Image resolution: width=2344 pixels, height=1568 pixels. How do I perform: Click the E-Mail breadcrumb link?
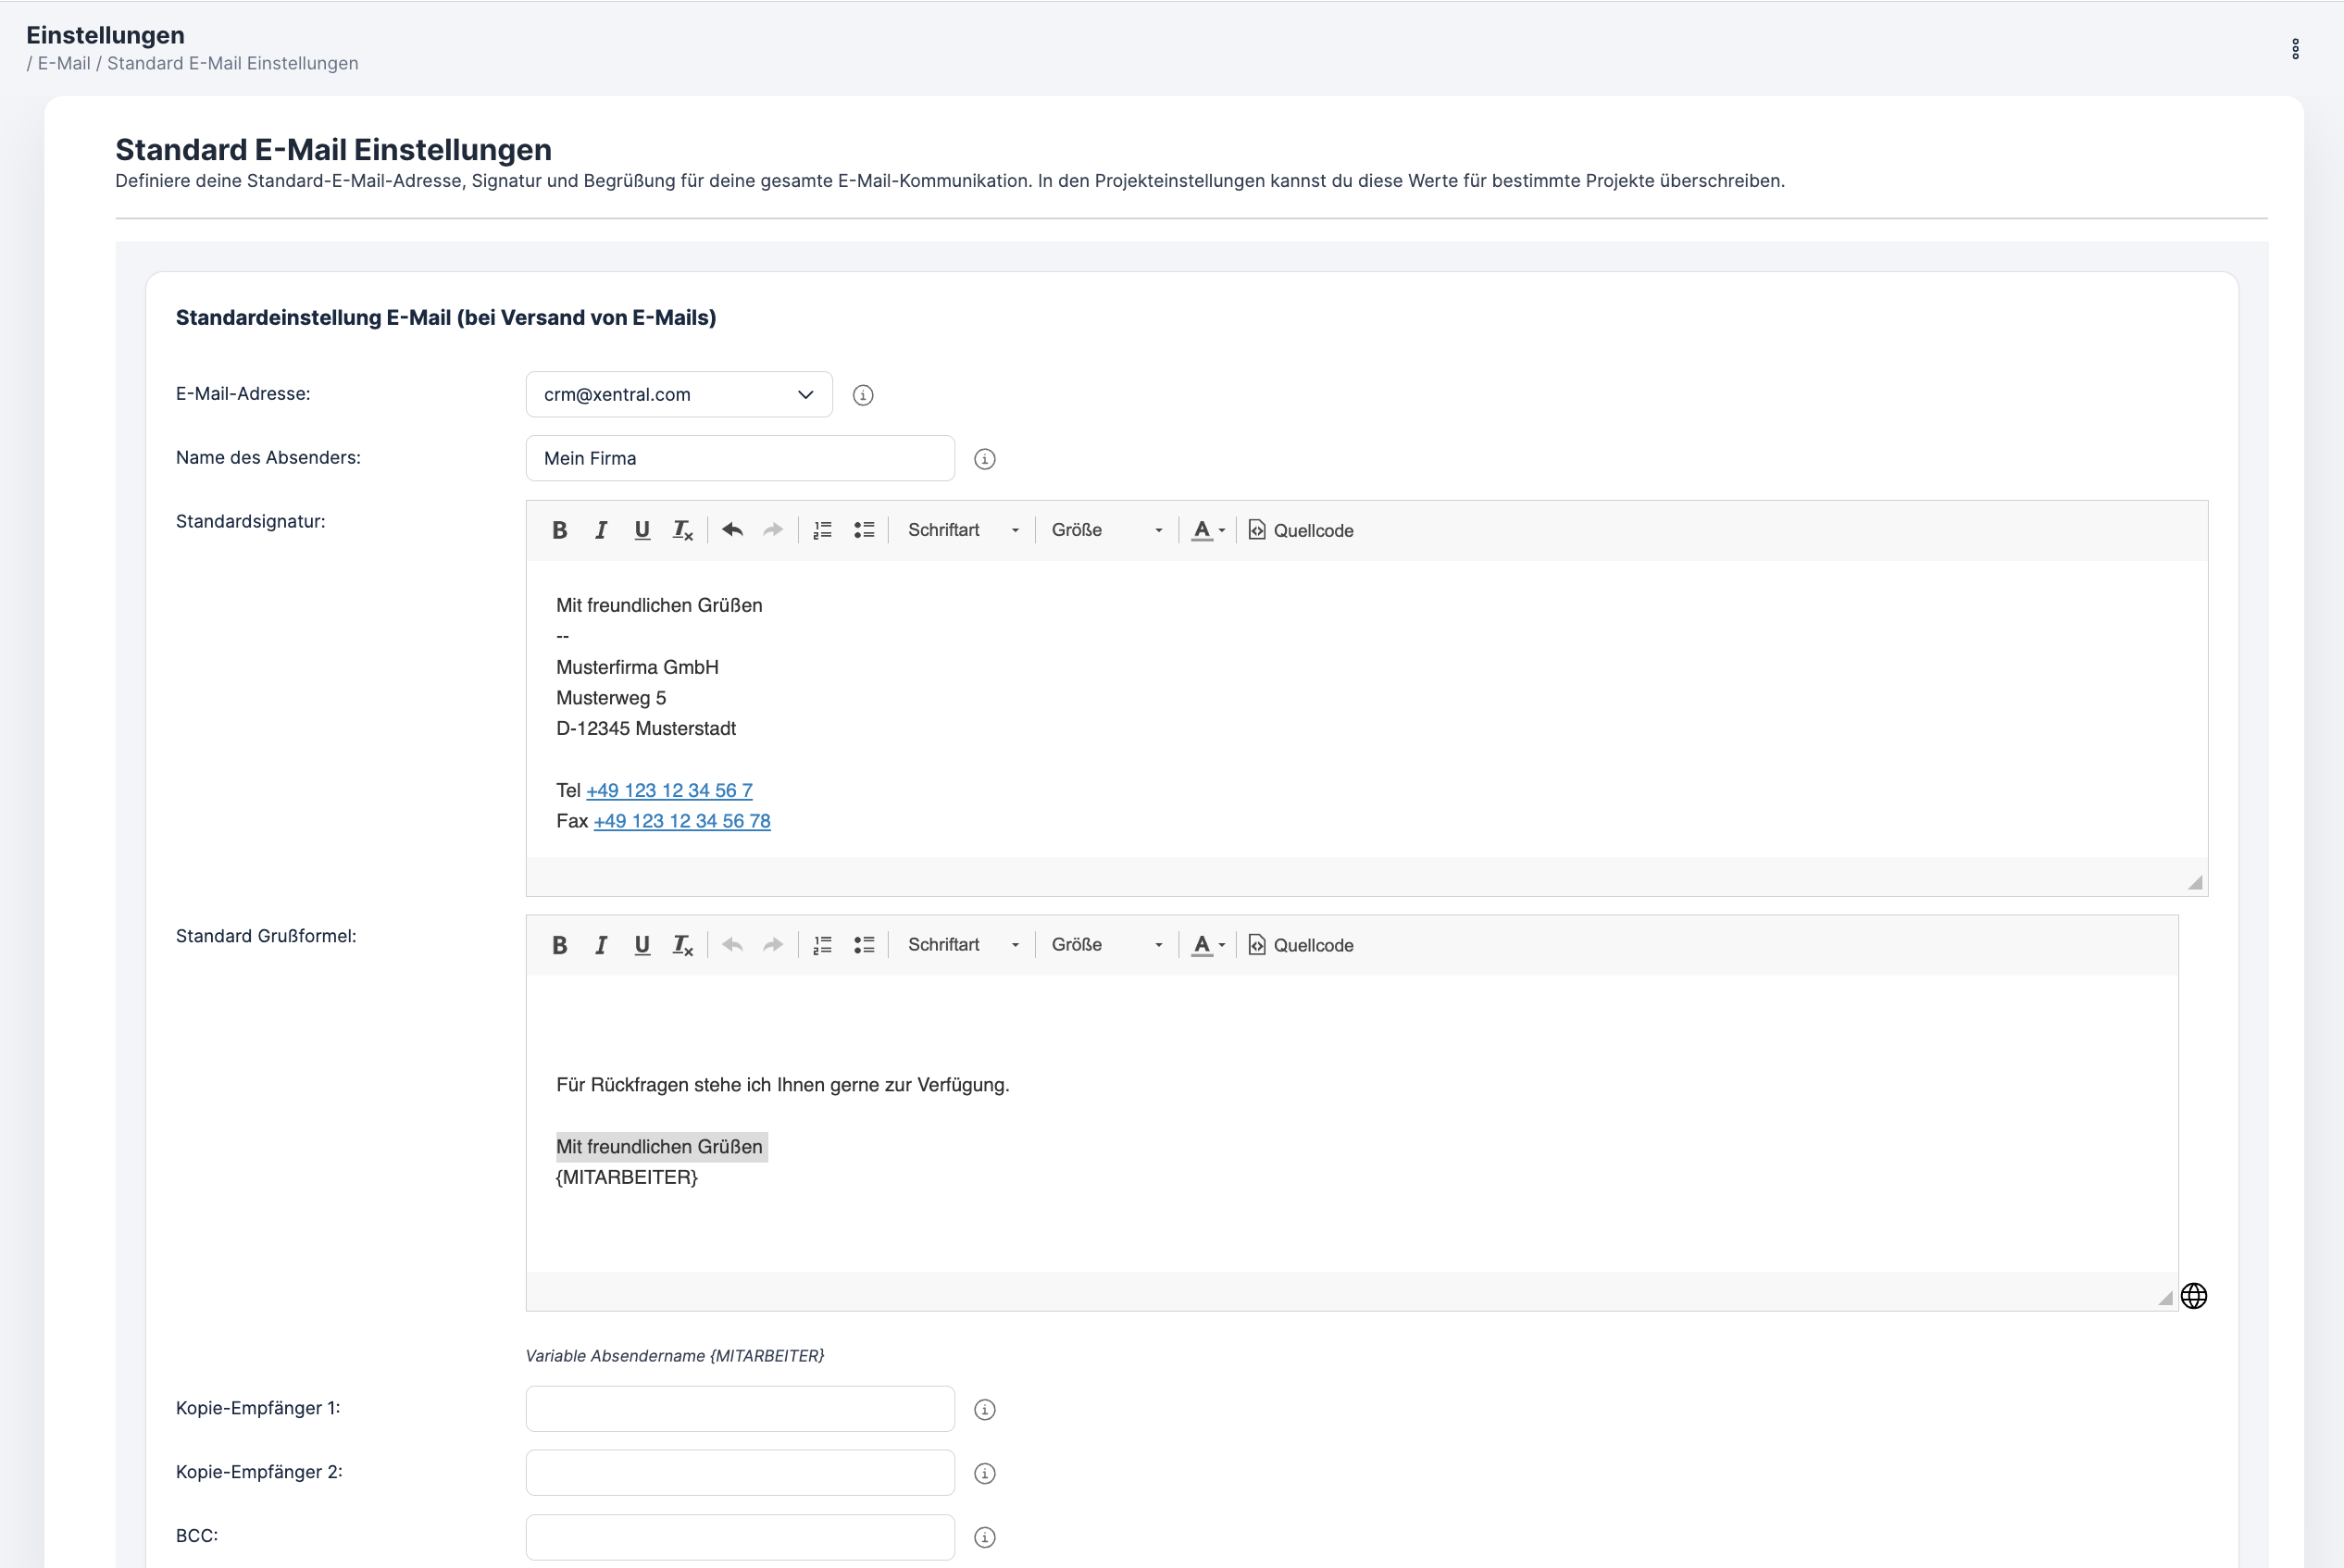(64, 63)
